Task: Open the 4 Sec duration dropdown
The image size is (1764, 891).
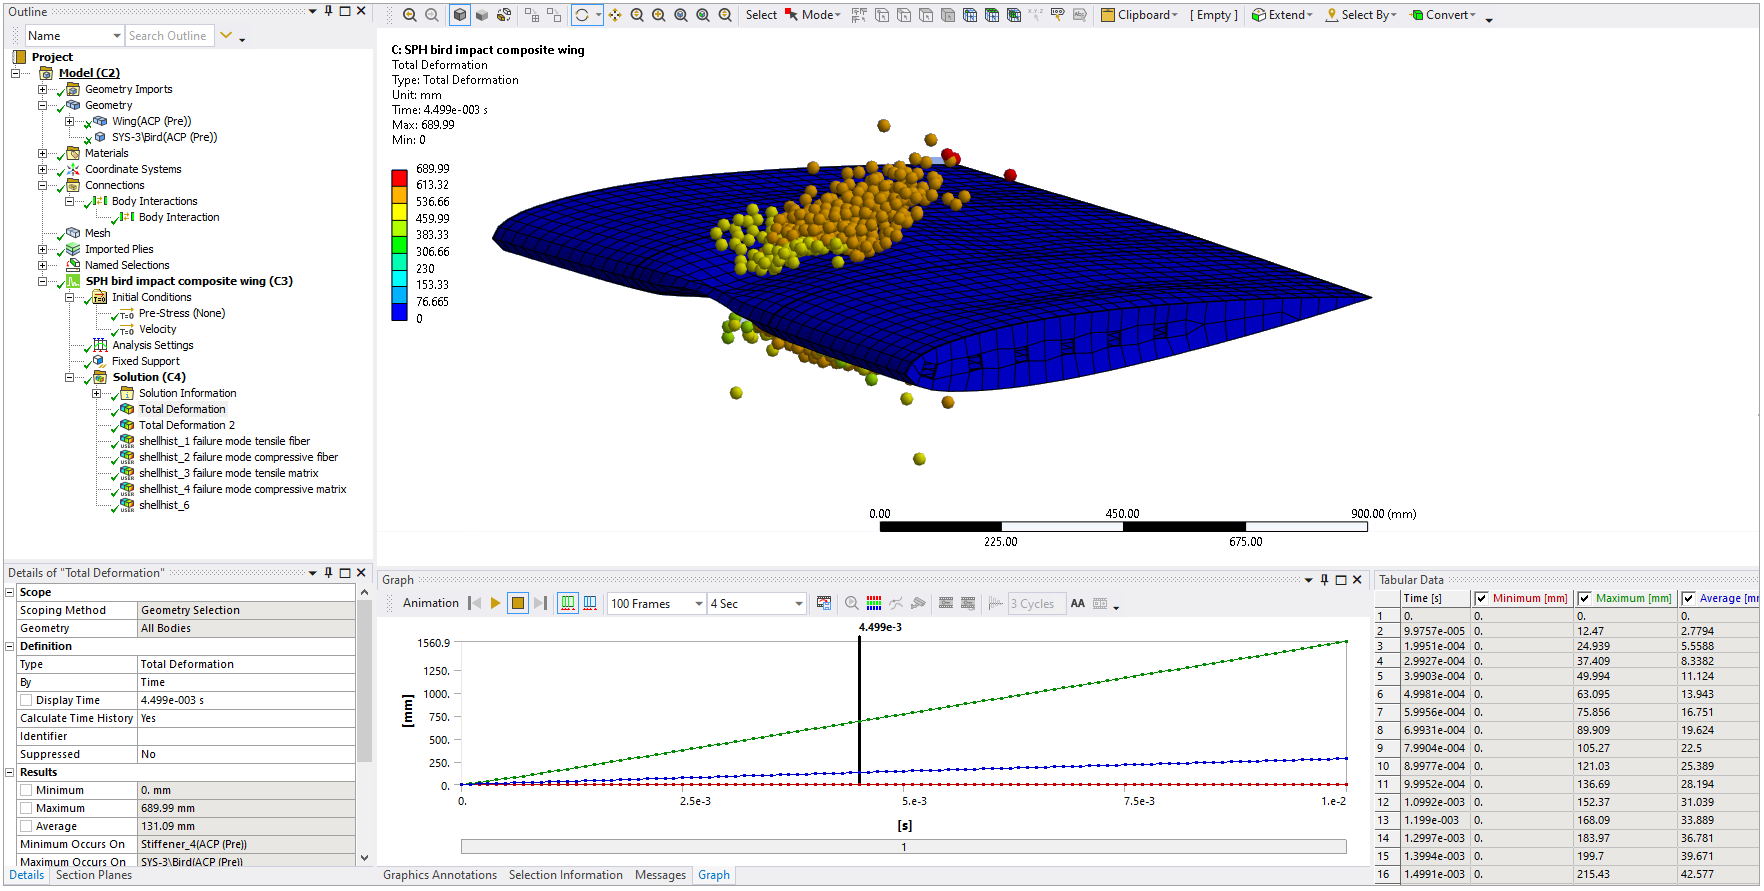Action: coord(798,603)
